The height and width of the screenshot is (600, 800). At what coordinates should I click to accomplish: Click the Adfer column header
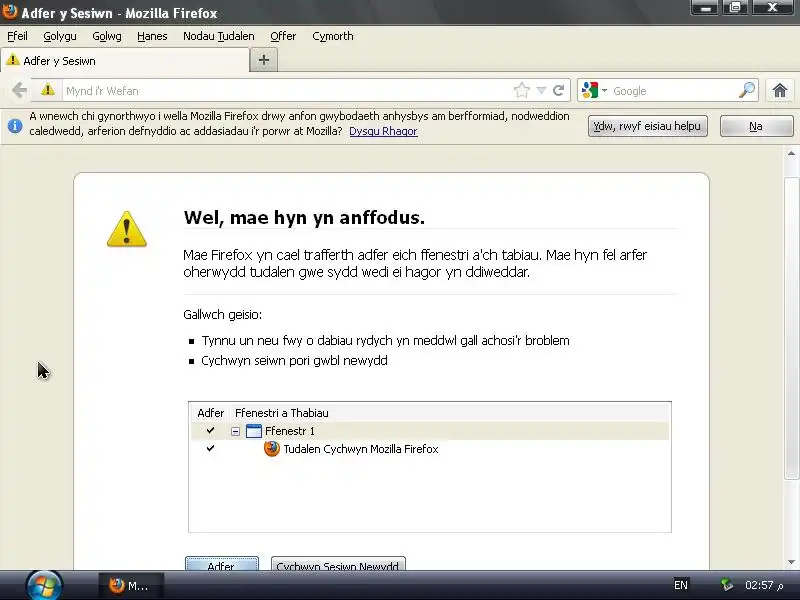pos(211,413)
